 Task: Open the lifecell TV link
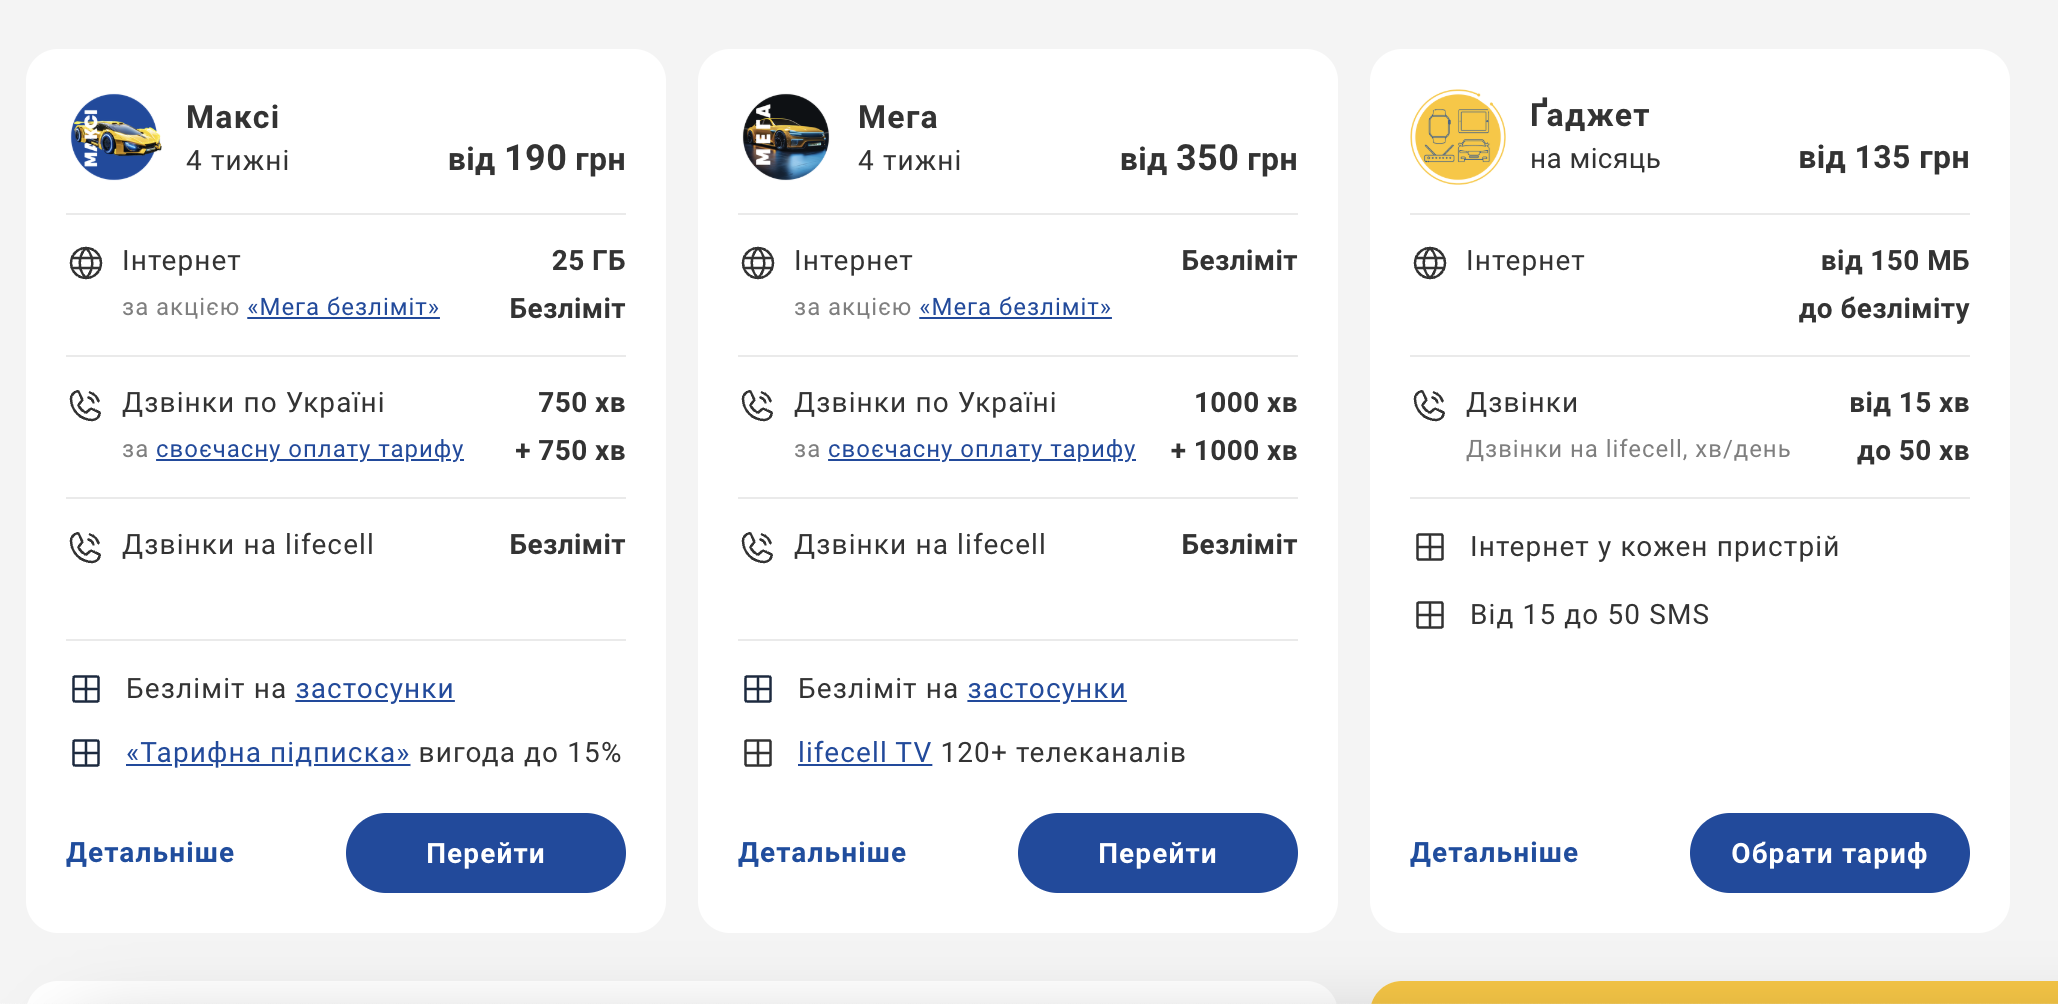864,753
